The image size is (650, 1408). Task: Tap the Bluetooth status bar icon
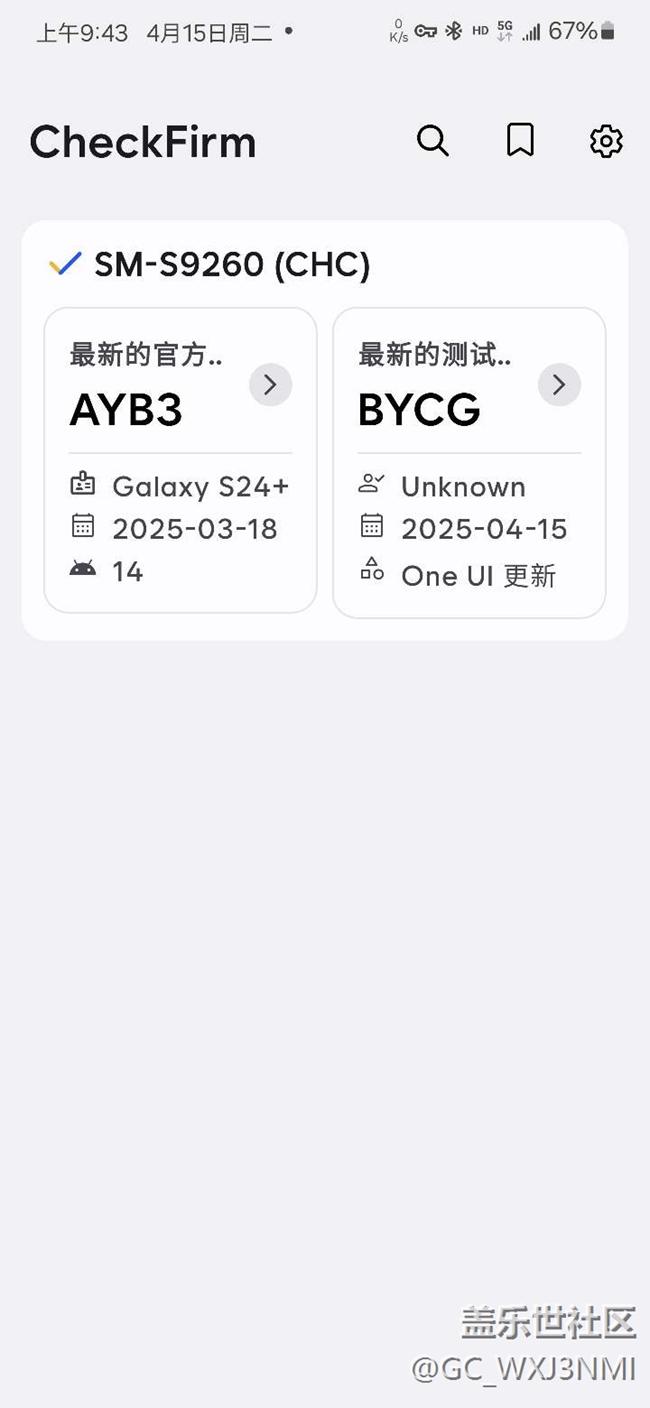453,31
